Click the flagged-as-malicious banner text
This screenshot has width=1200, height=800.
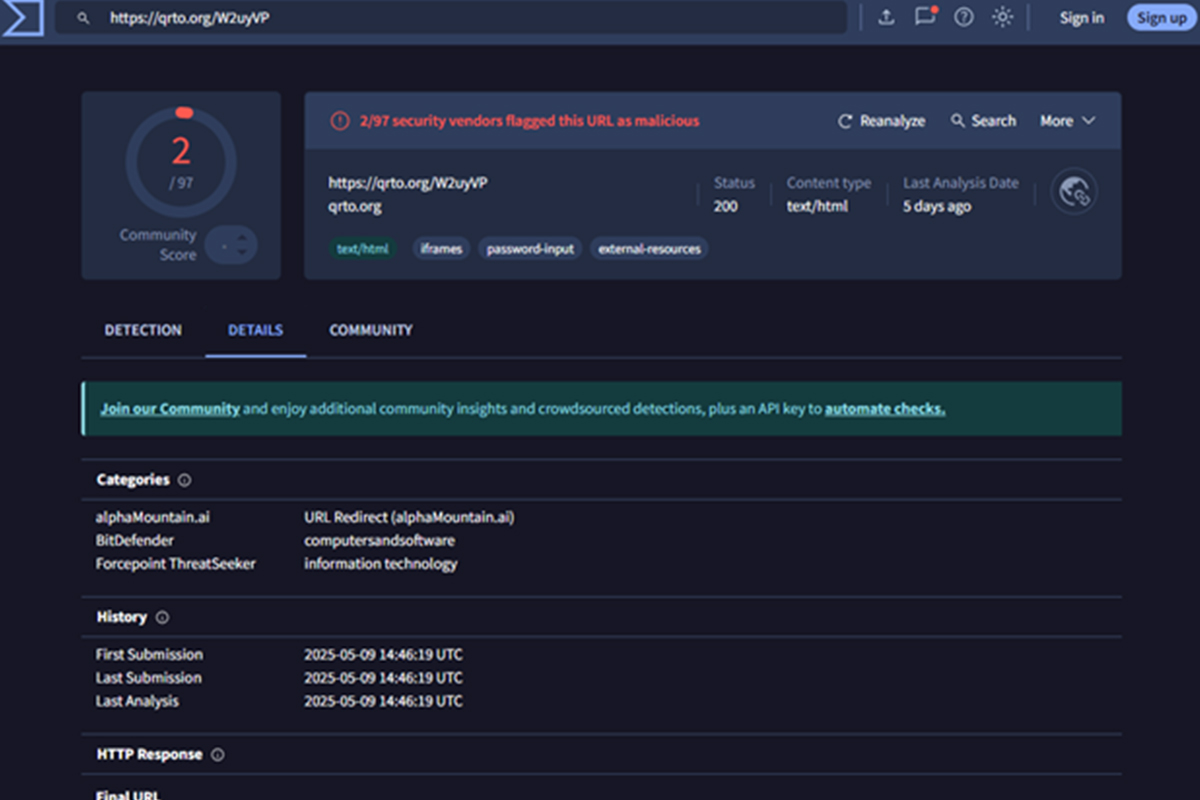530,121
